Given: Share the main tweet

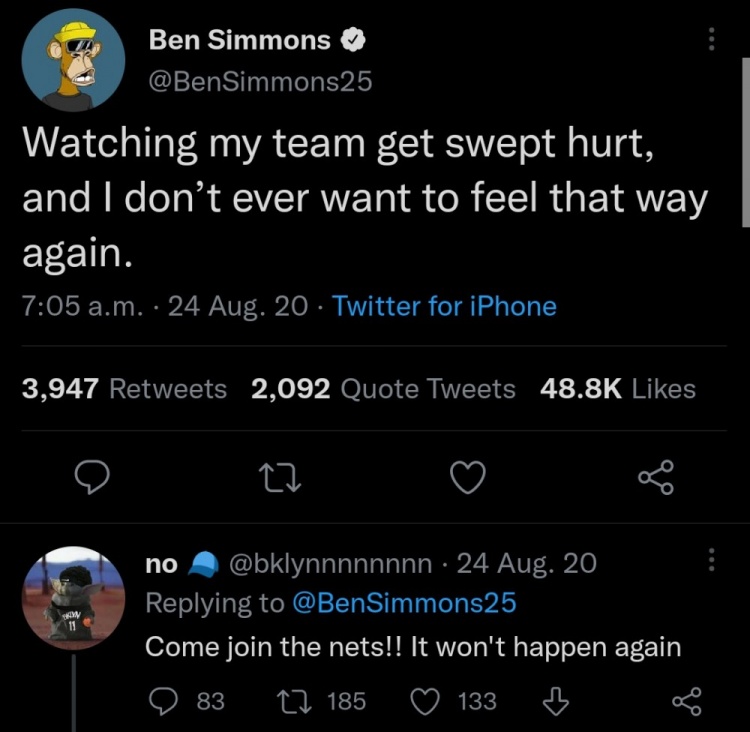Looking at the screenshot, I should click(656, 477).
